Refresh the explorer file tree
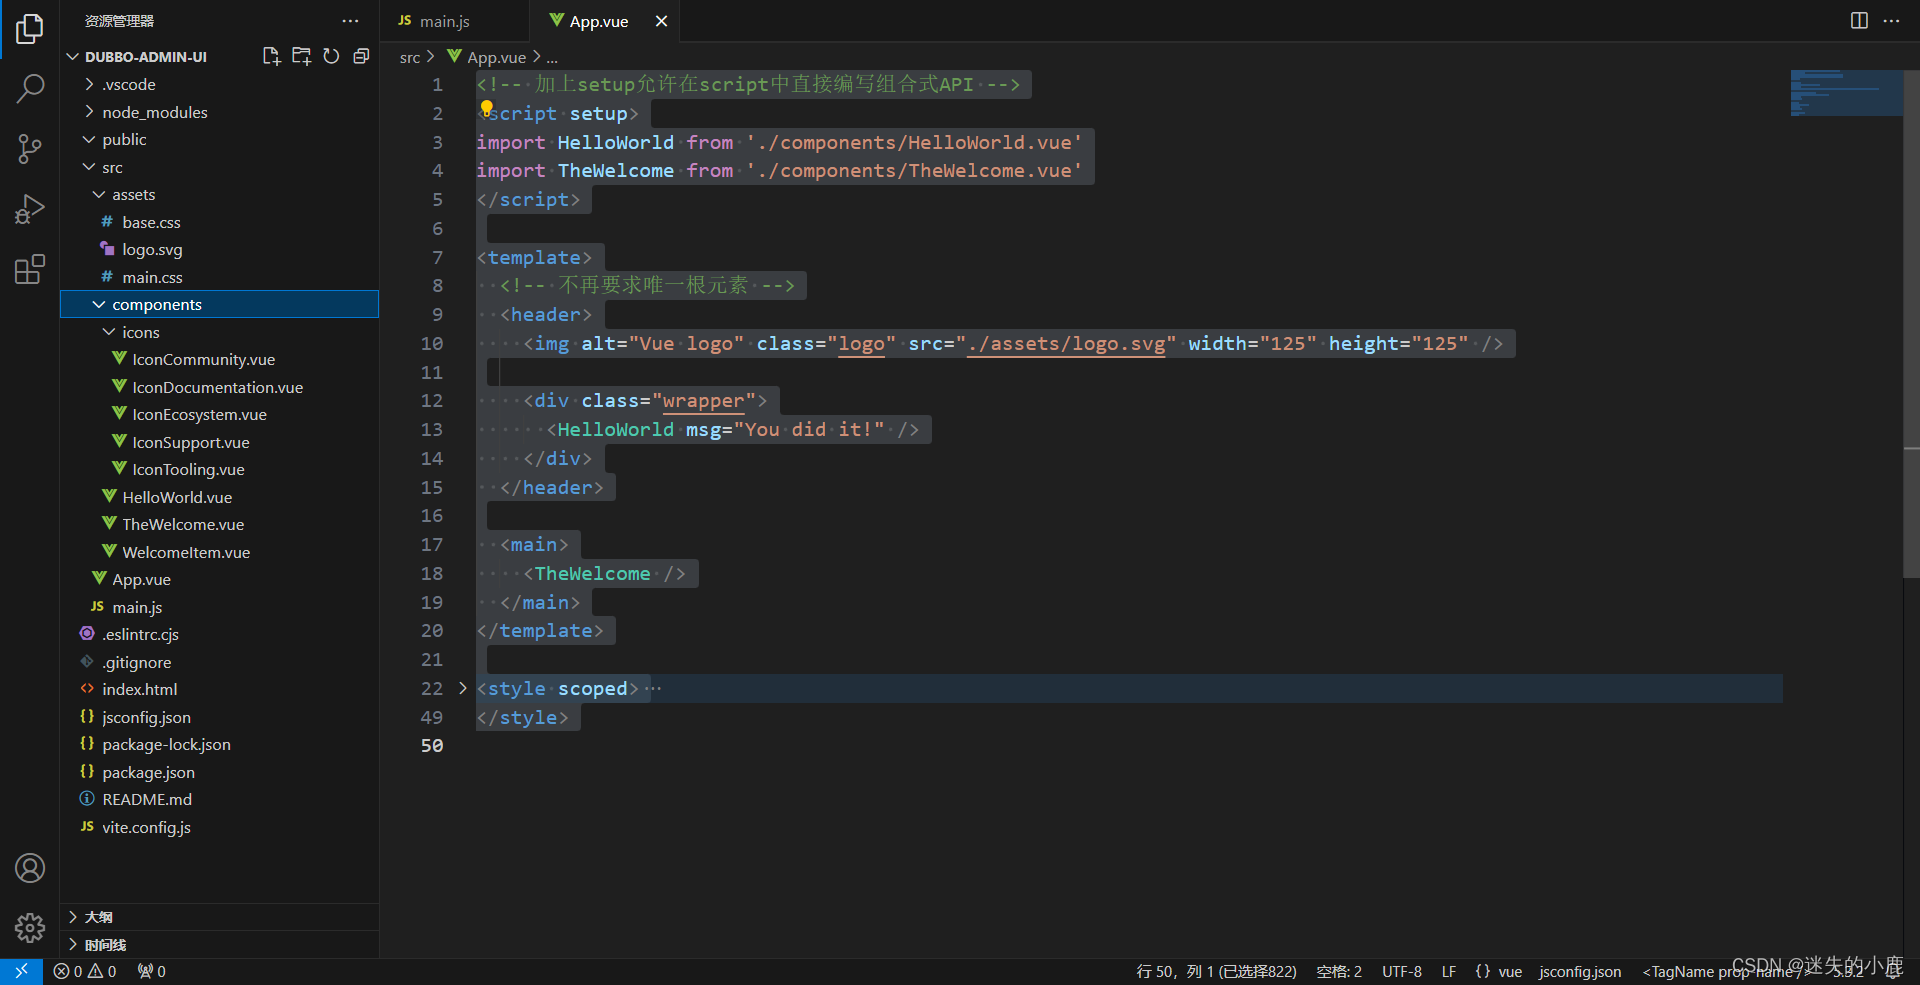The image size is (1920, 985). point(331,56)
